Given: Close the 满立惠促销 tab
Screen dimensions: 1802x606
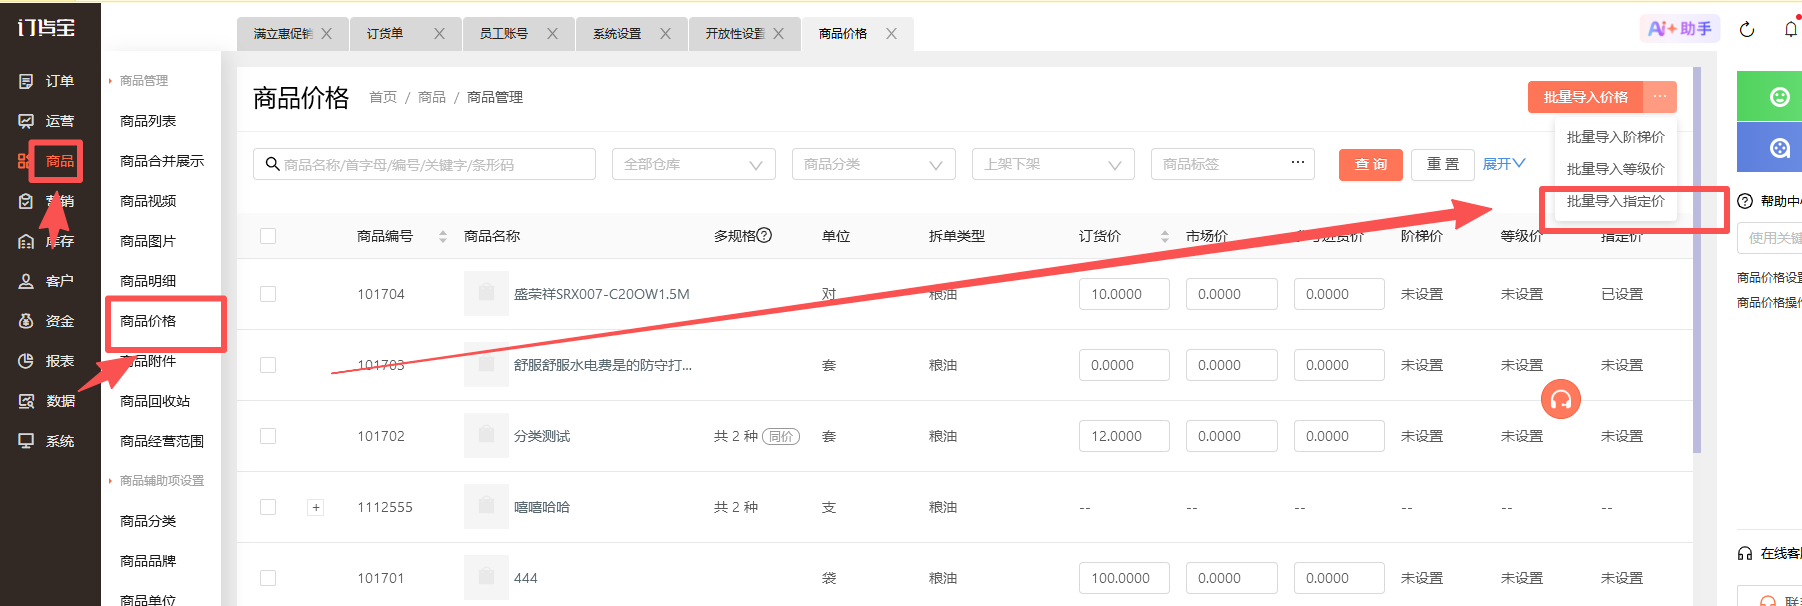Looking at the screenshot, I should coord(326,34).
